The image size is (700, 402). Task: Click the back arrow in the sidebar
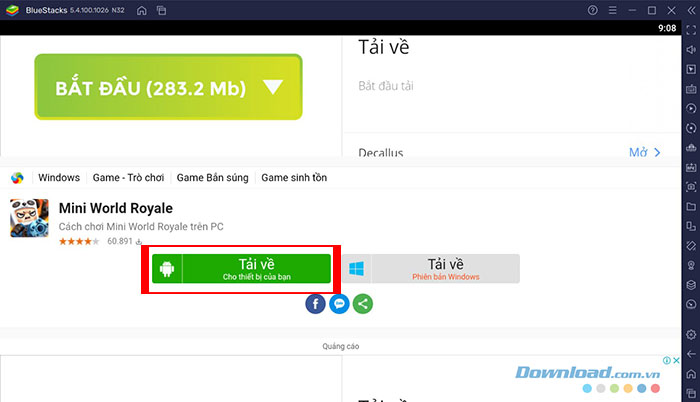(x=691, y=354)
